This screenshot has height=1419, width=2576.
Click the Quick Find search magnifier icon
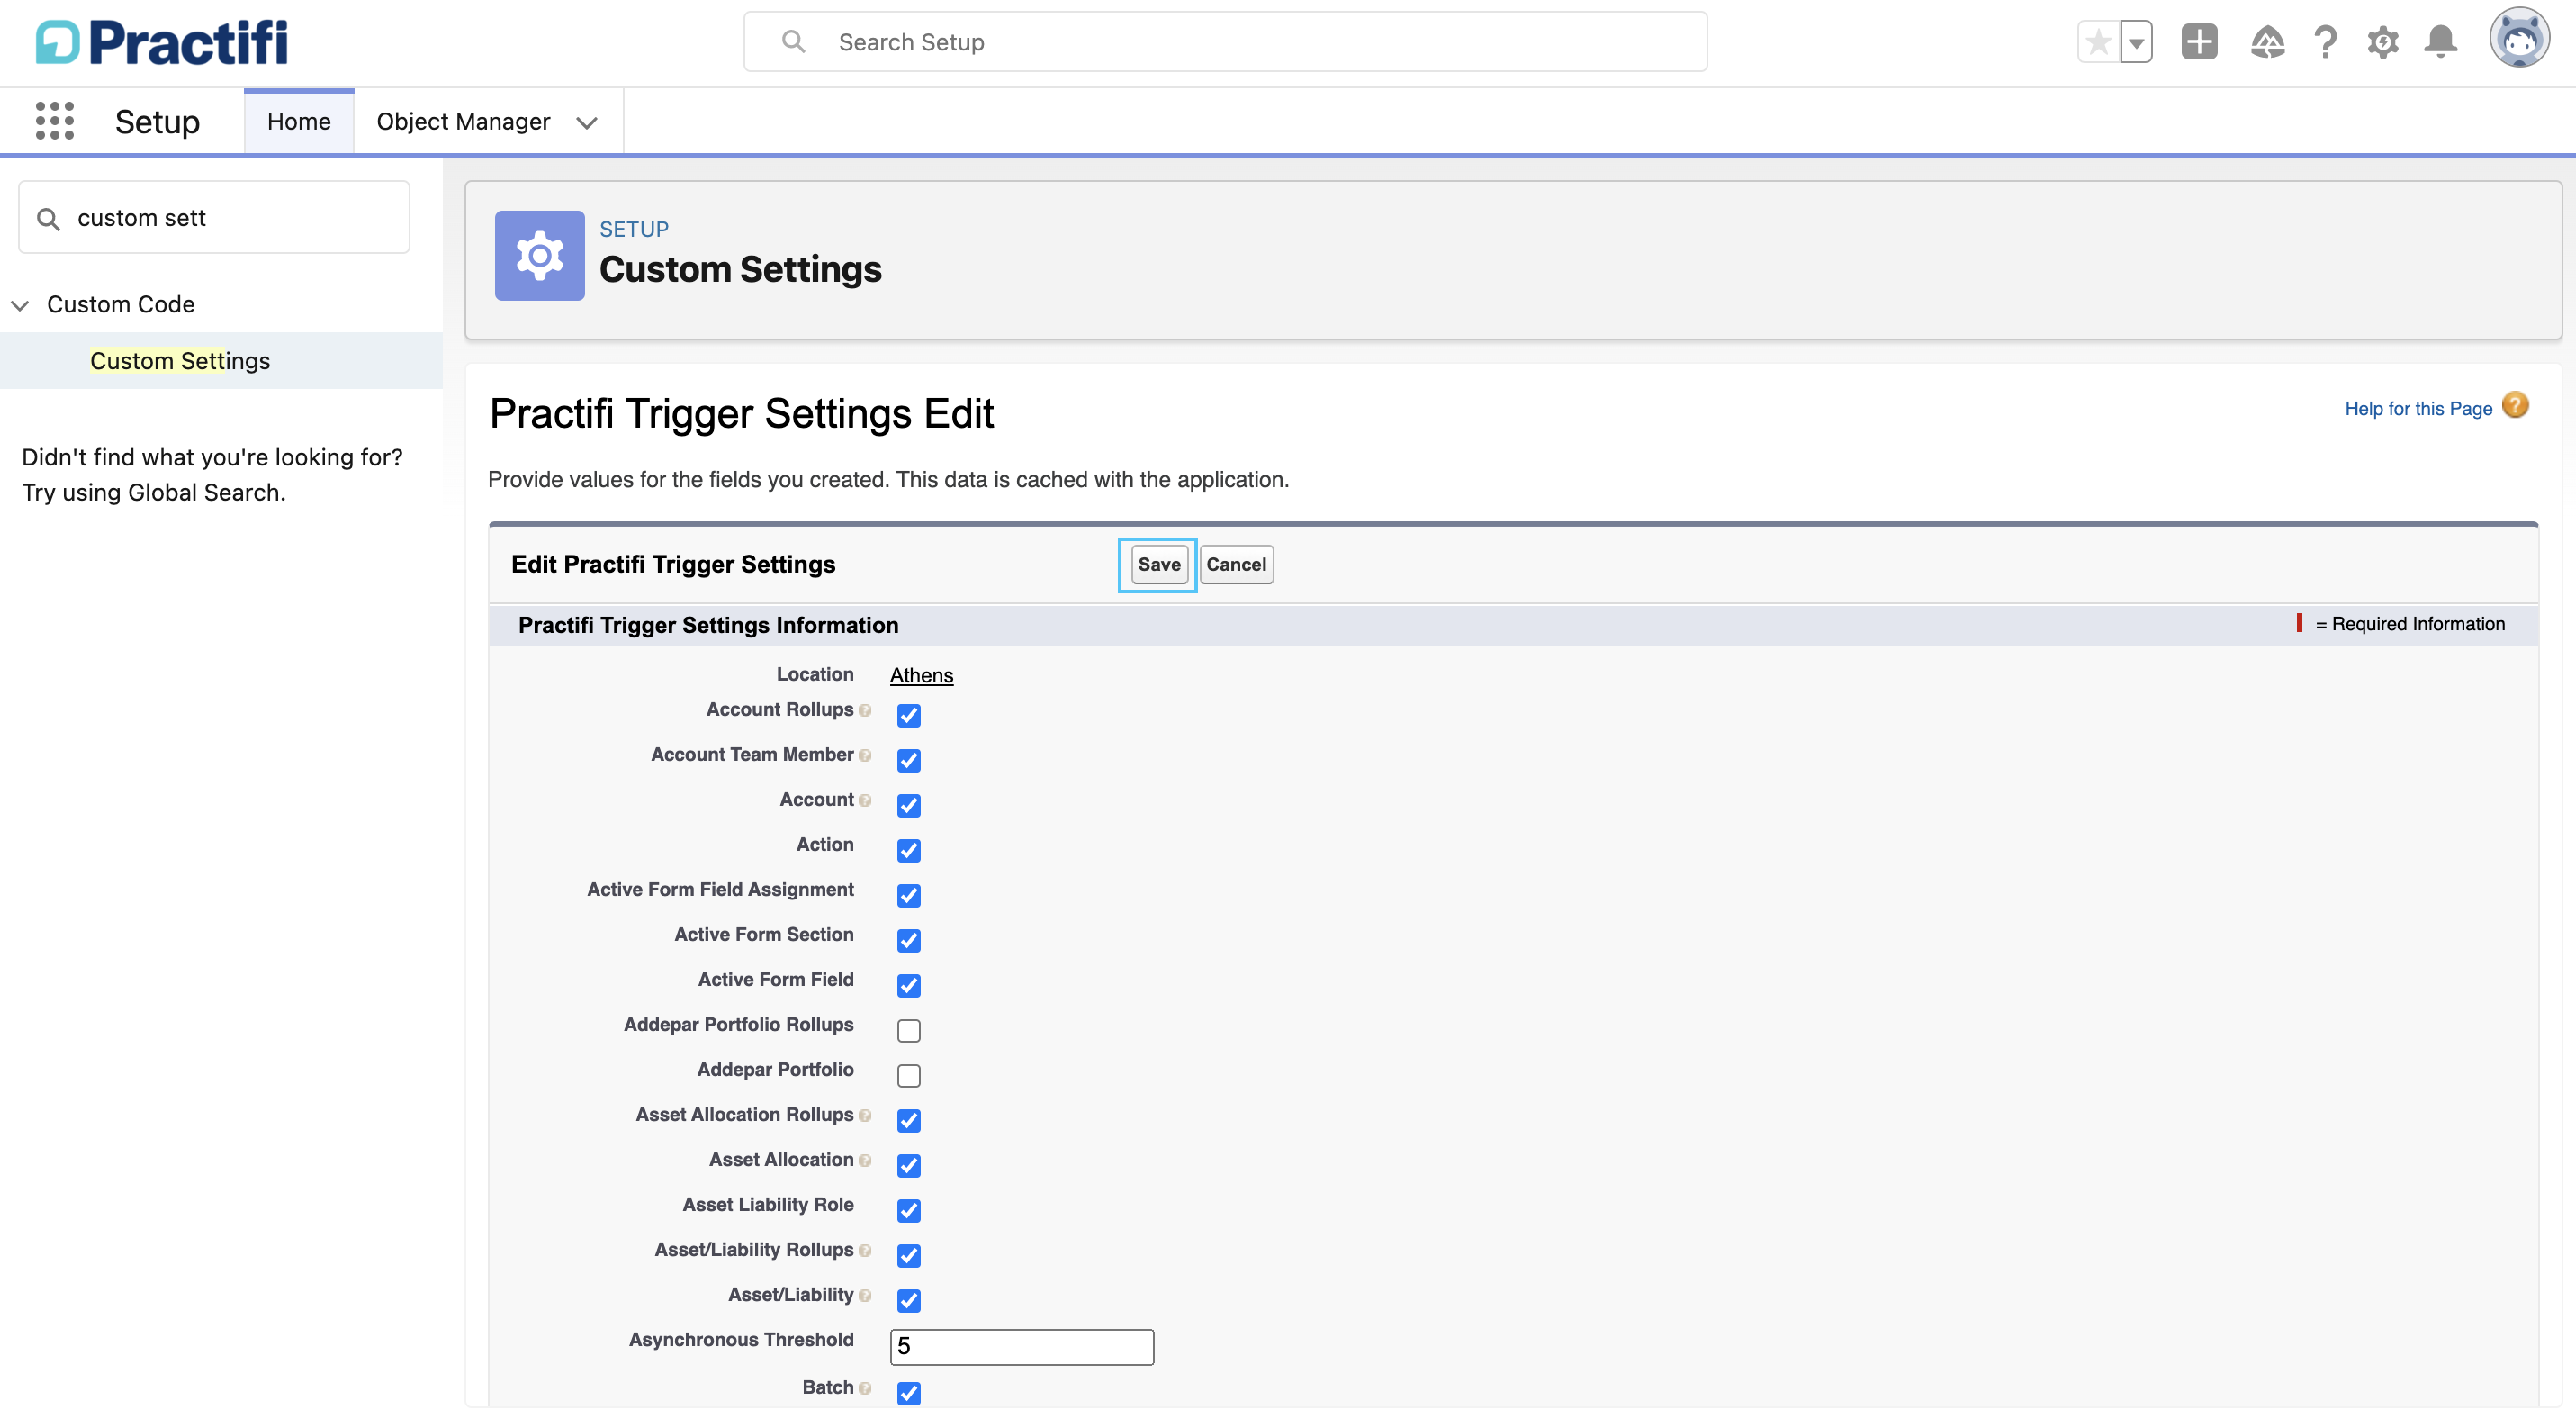(48, 219)
